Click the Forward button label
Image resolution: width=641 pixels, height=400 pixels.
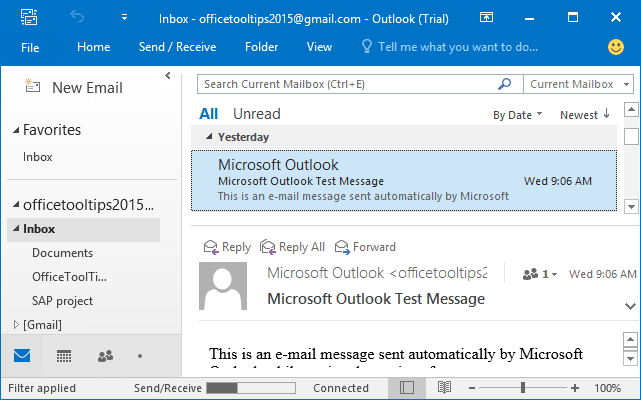click(374, 247)
